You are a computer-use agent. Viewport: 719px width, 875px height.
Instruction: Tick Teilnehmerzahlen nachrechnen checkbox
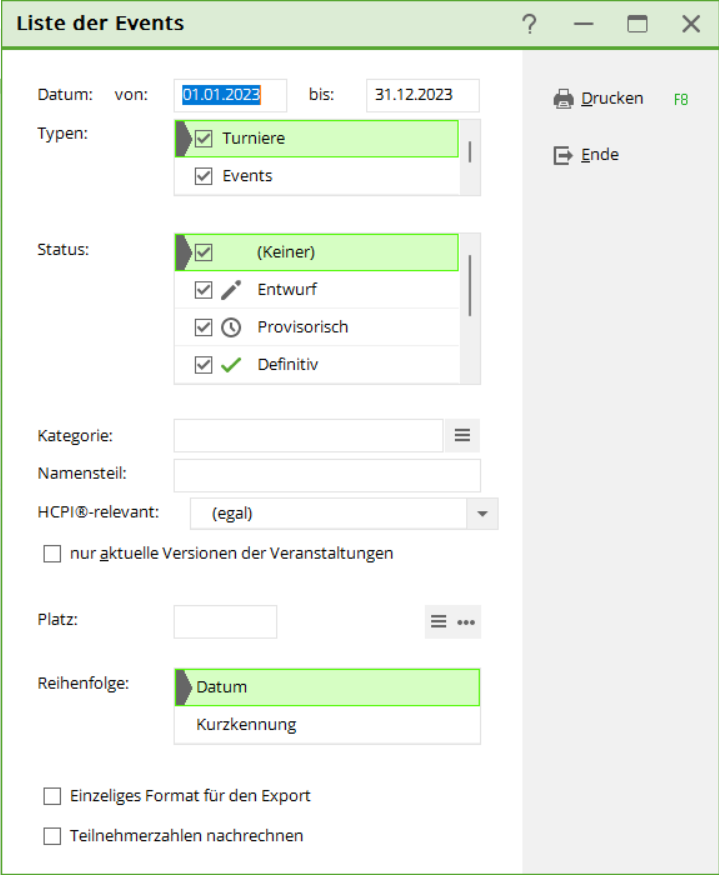point(53,835)
